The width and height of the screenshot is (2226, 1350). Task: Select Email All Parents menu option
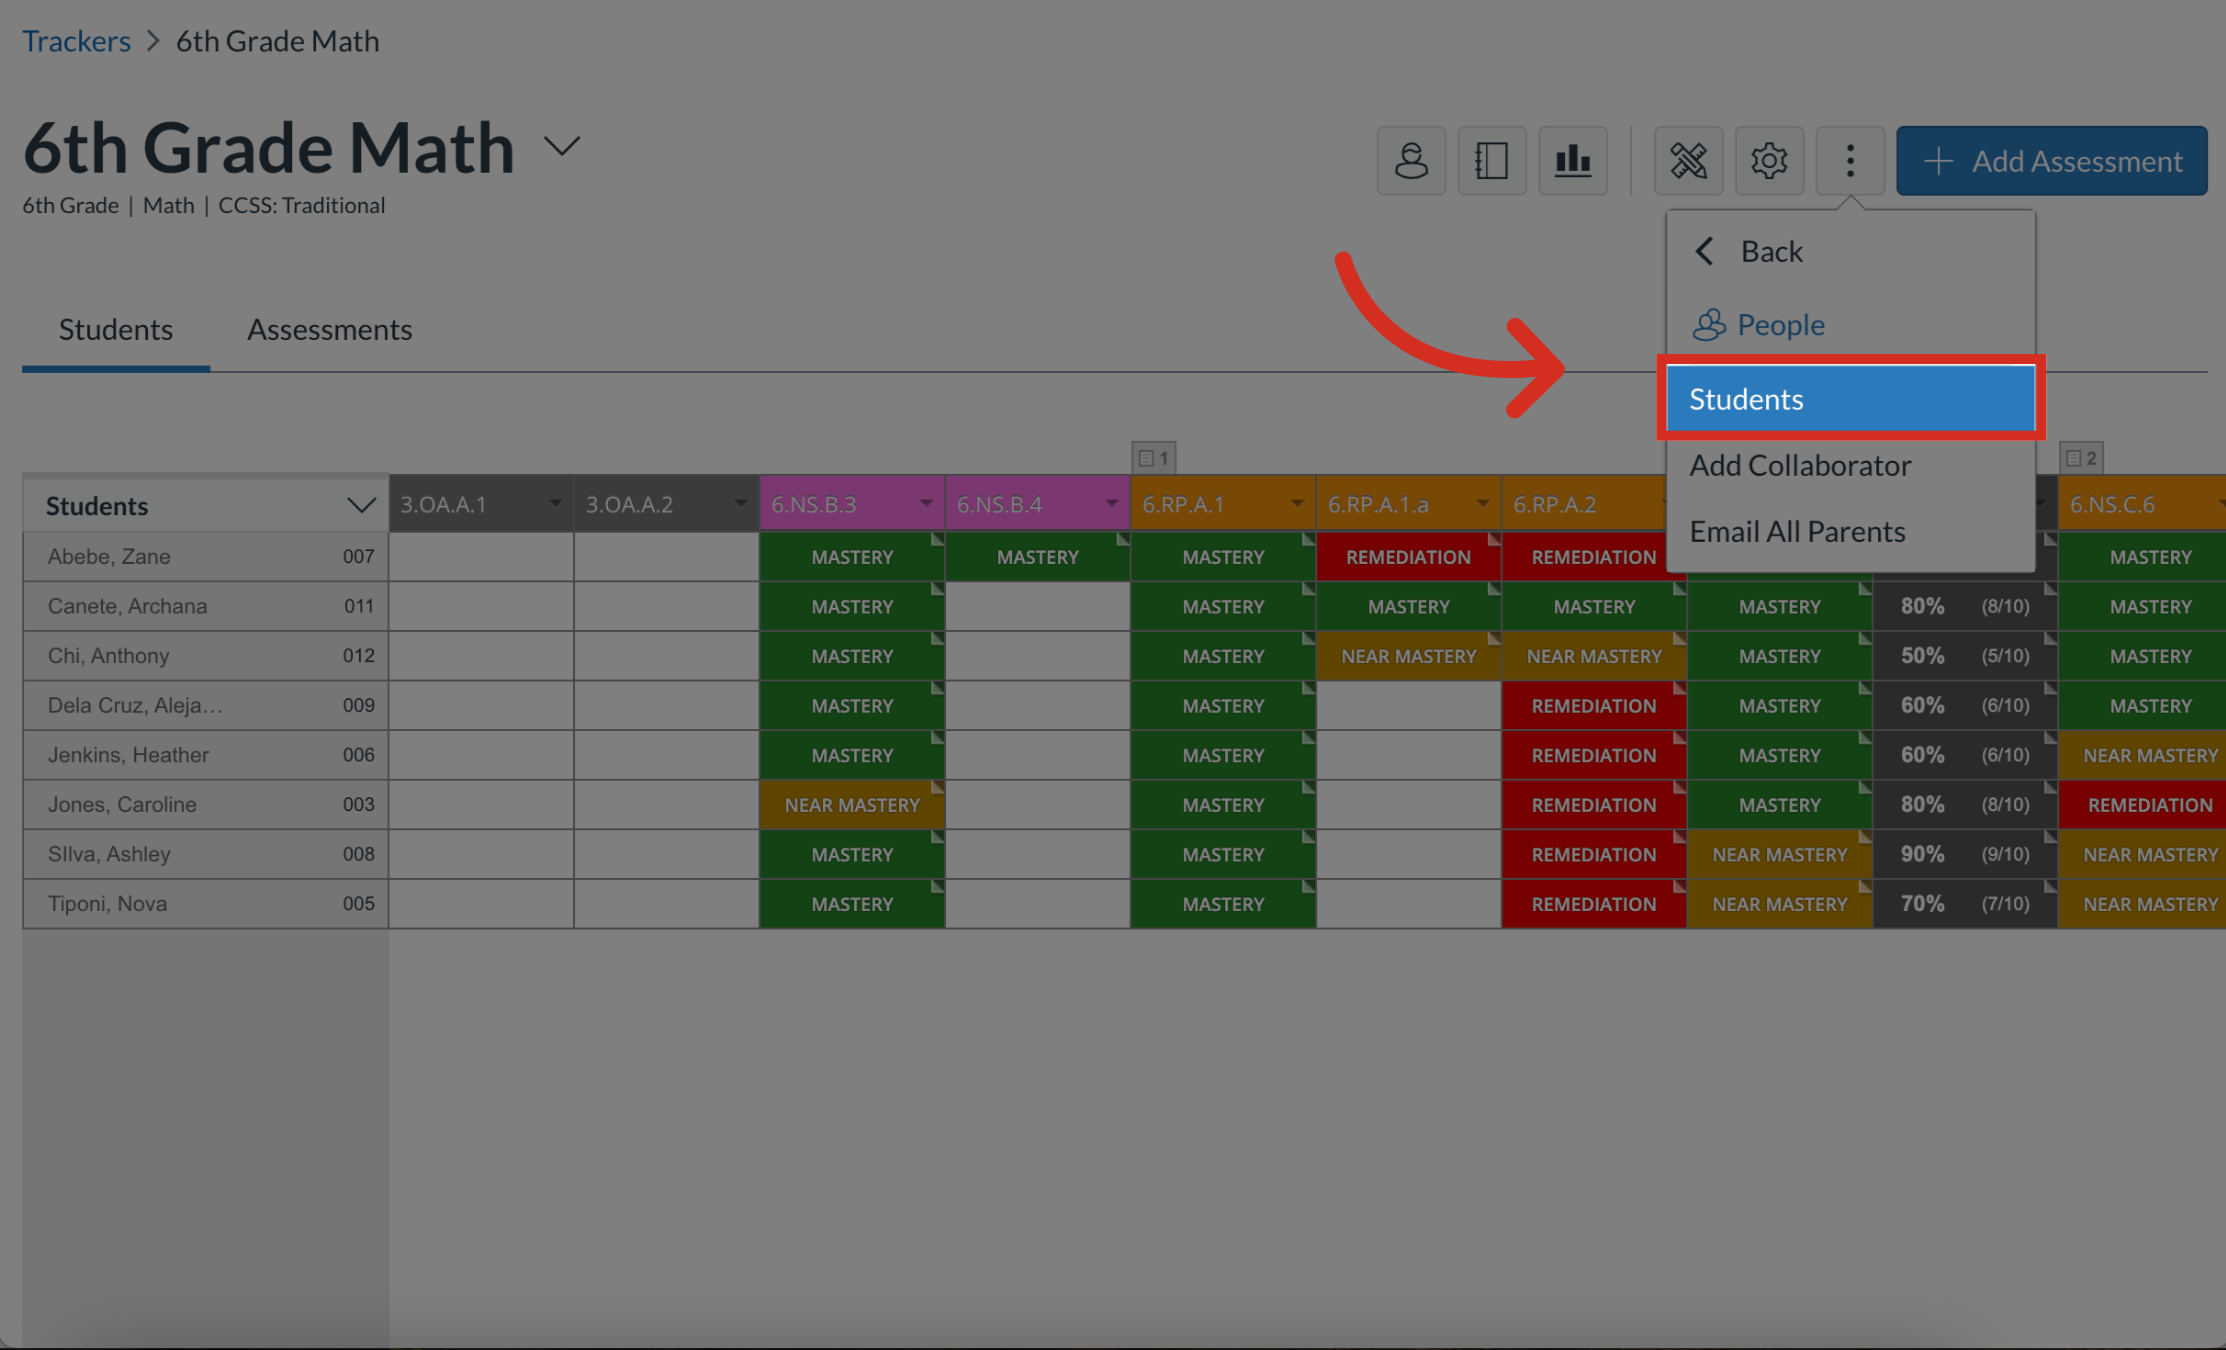tap(1797, 531)
